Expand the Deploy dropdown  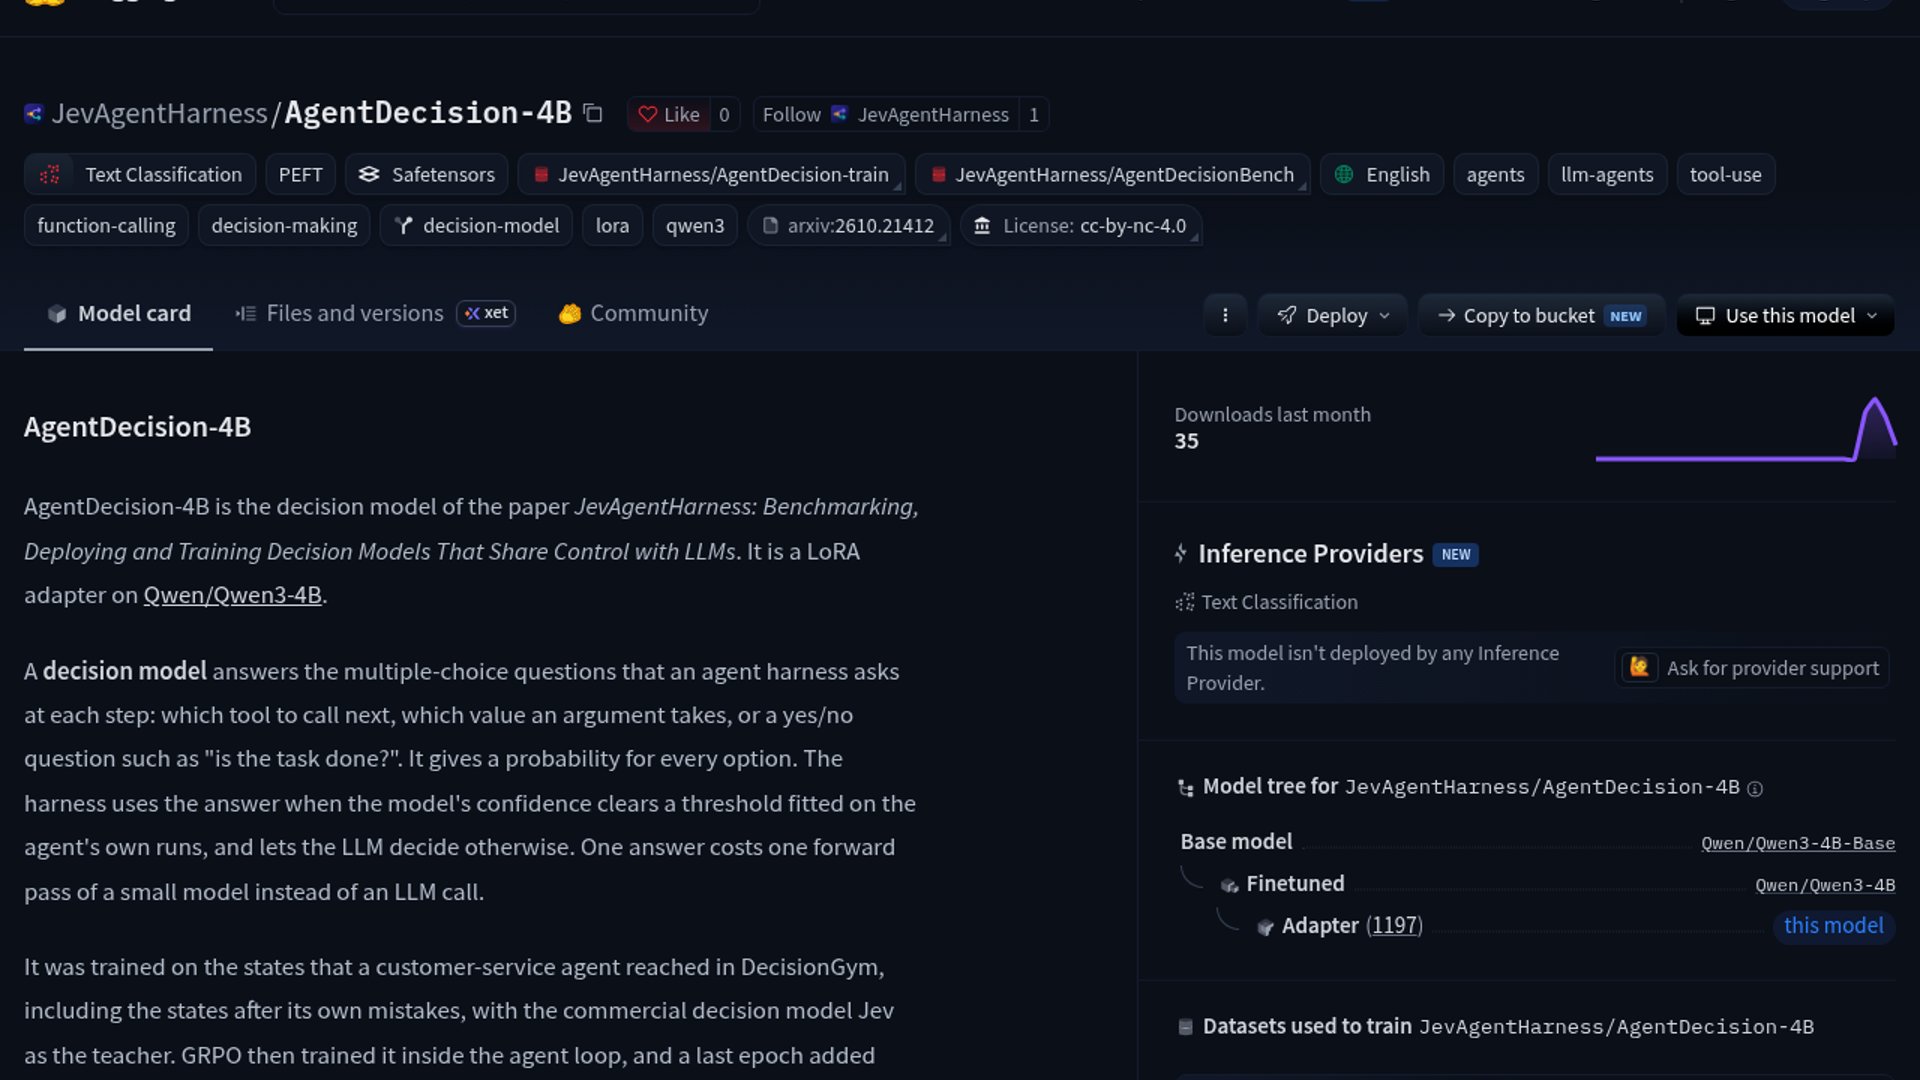[1333, 315]
